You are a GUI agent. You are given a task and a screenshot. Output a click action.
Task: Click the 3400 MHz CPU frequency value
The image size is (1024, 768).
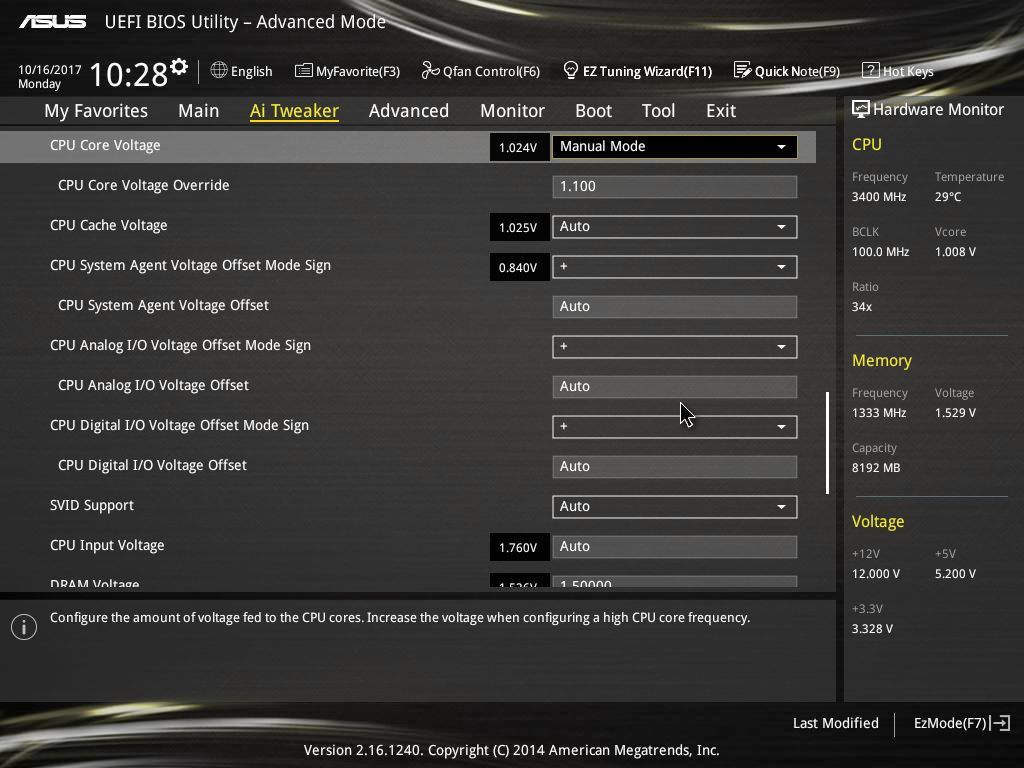879,197
